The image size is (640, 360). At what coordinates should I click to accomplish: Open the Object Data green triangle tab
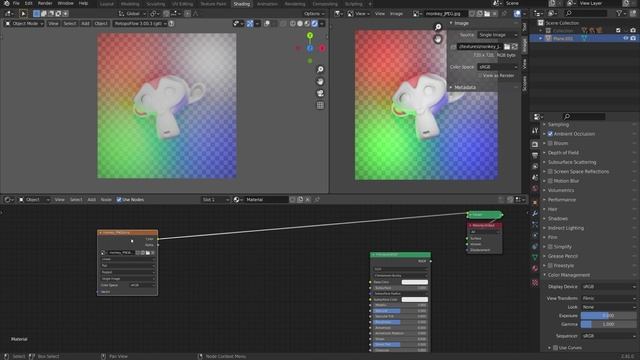pyautogui.click(x=535, y=257)
